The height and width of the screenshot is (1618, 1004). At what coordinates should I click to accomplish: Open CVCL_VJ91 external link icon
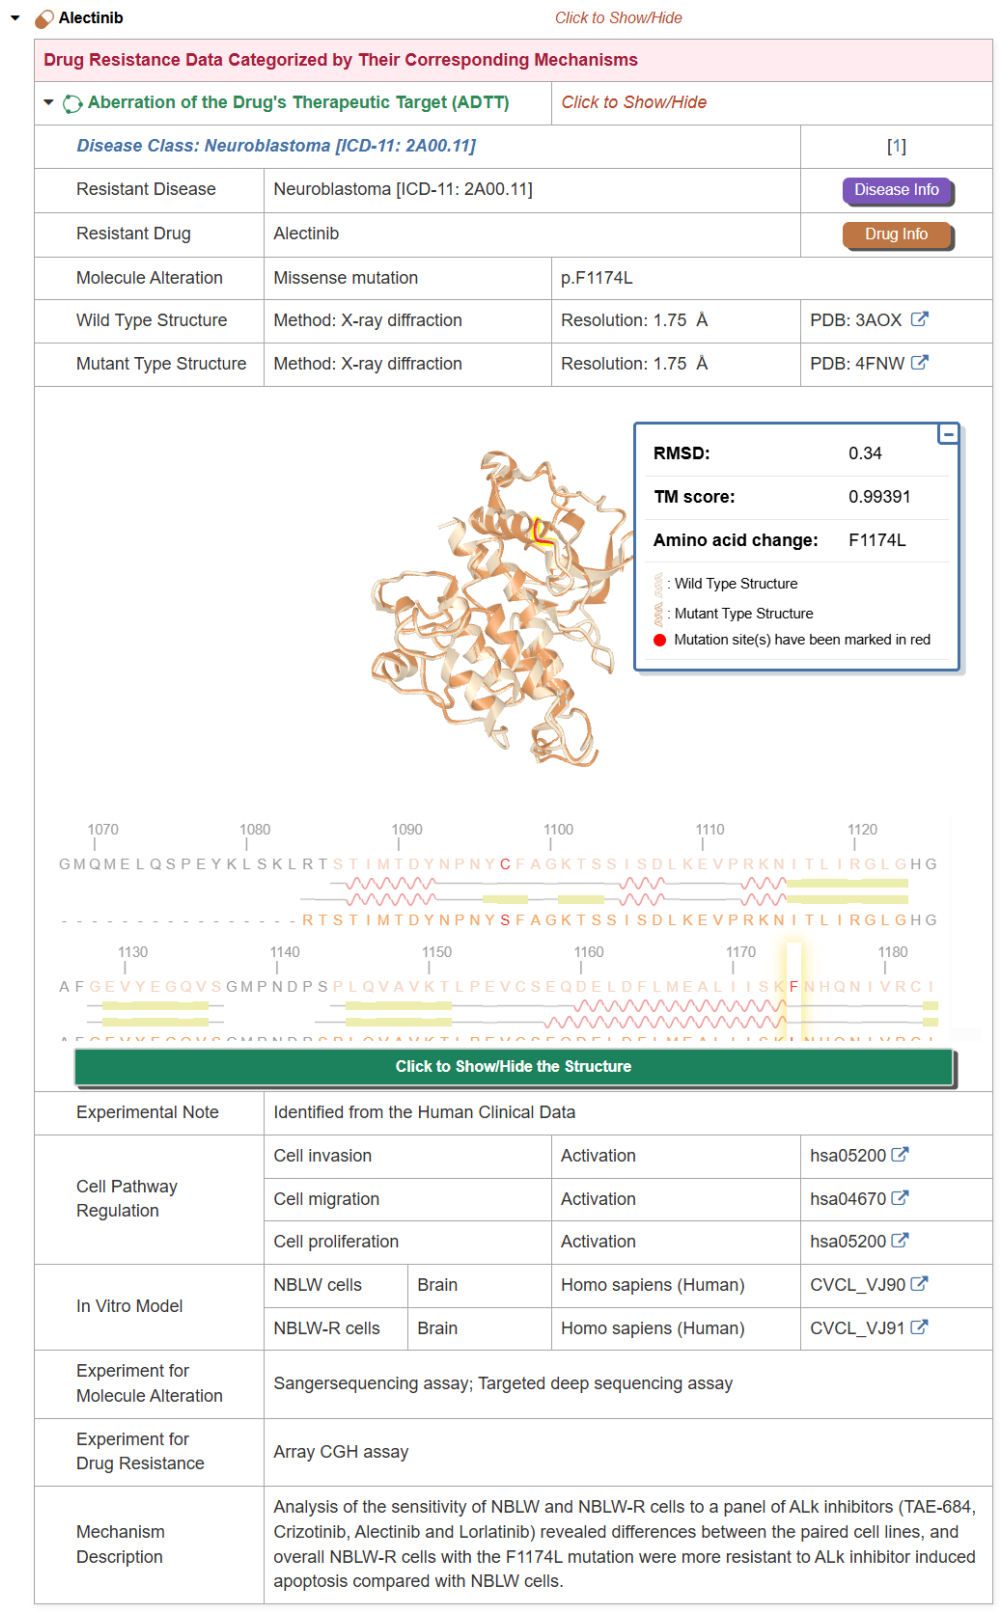[x=919, y=1327]
